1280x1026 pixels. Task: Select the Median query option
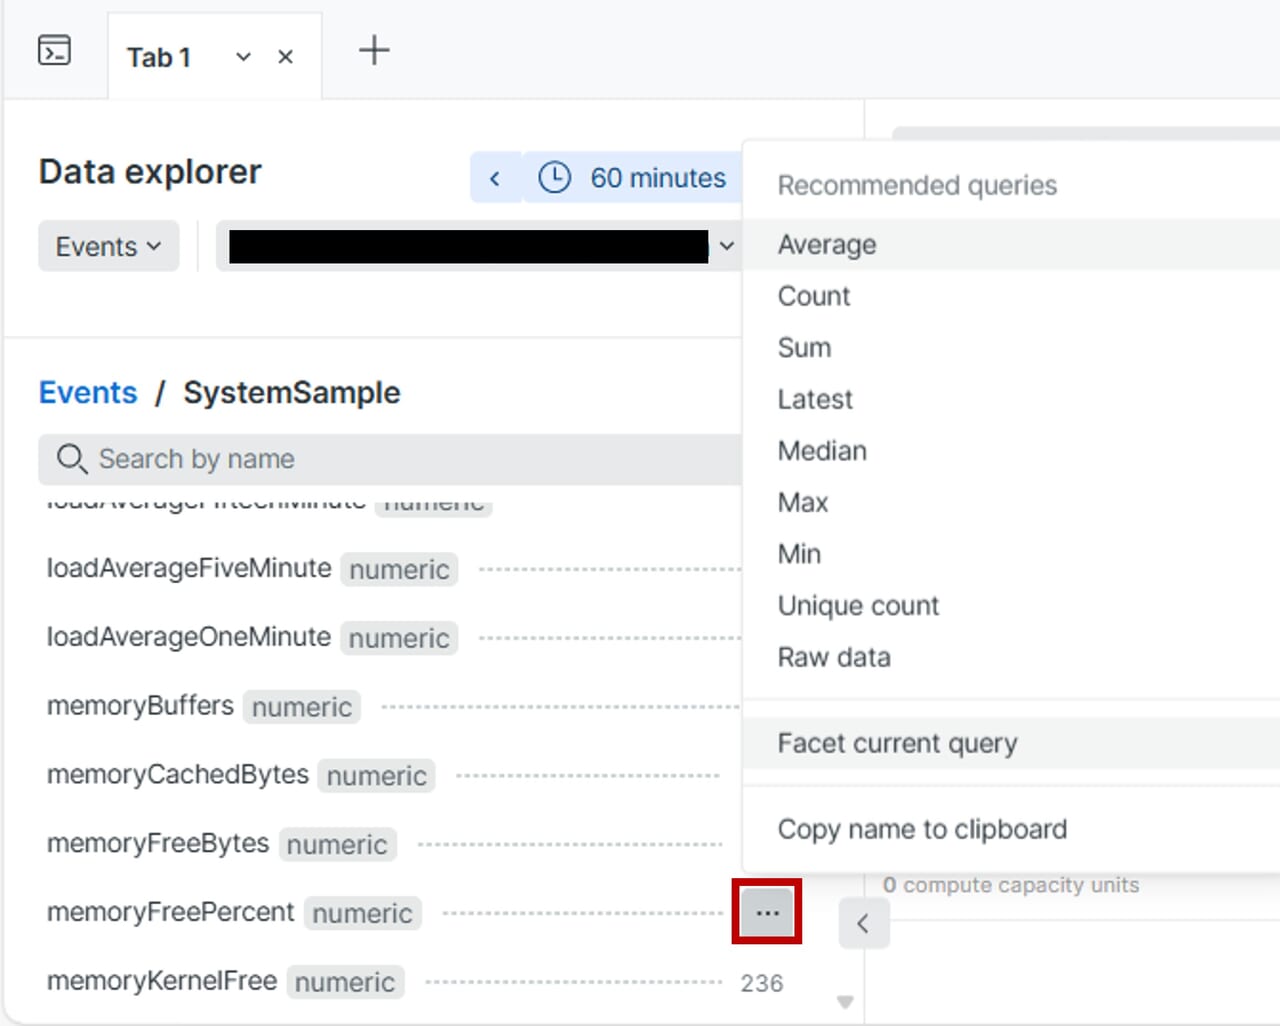coord(822,451)
